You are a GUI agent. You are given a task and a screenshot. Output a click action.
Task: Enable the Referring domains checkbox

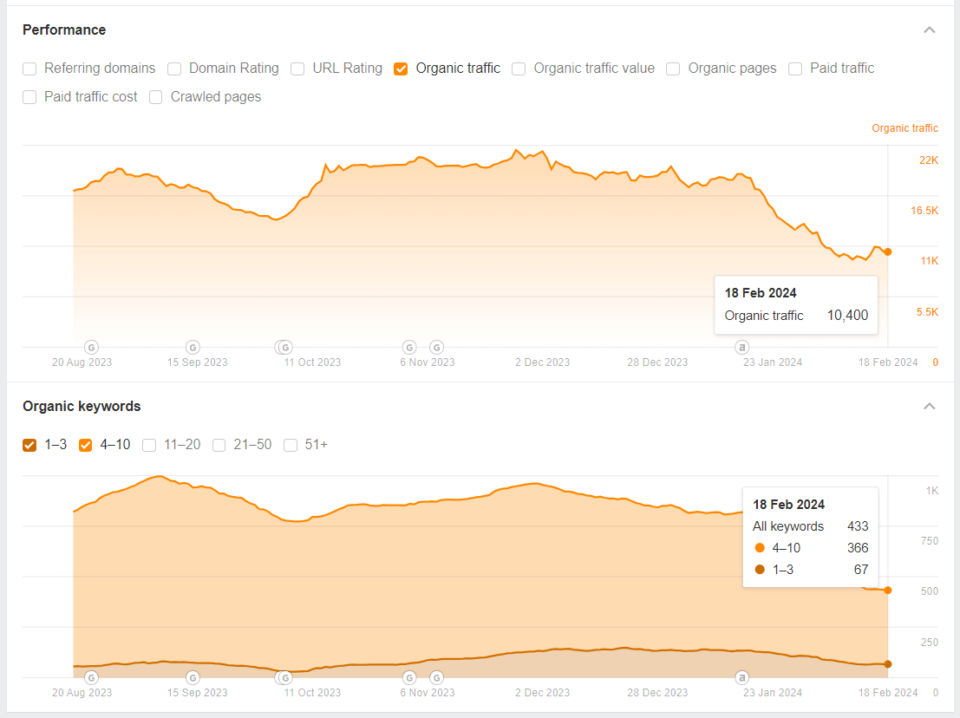pyautogui.click(x=29, y=69)
